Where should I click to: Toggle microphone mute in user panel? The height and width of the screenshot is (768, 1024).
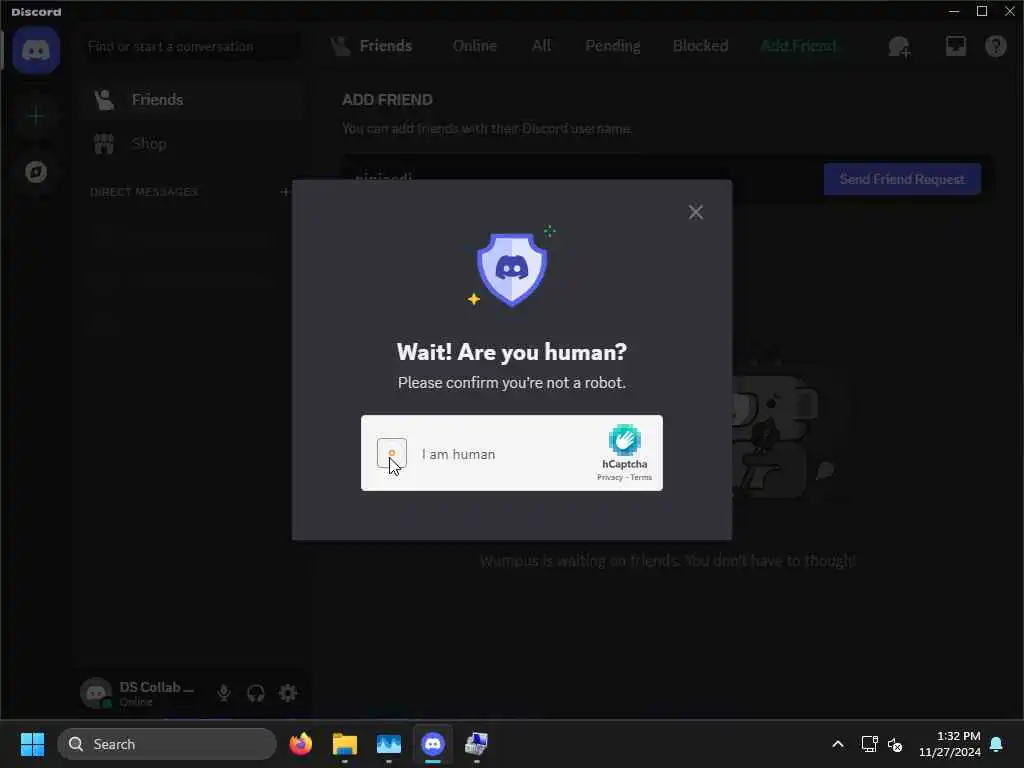[223, 693]
